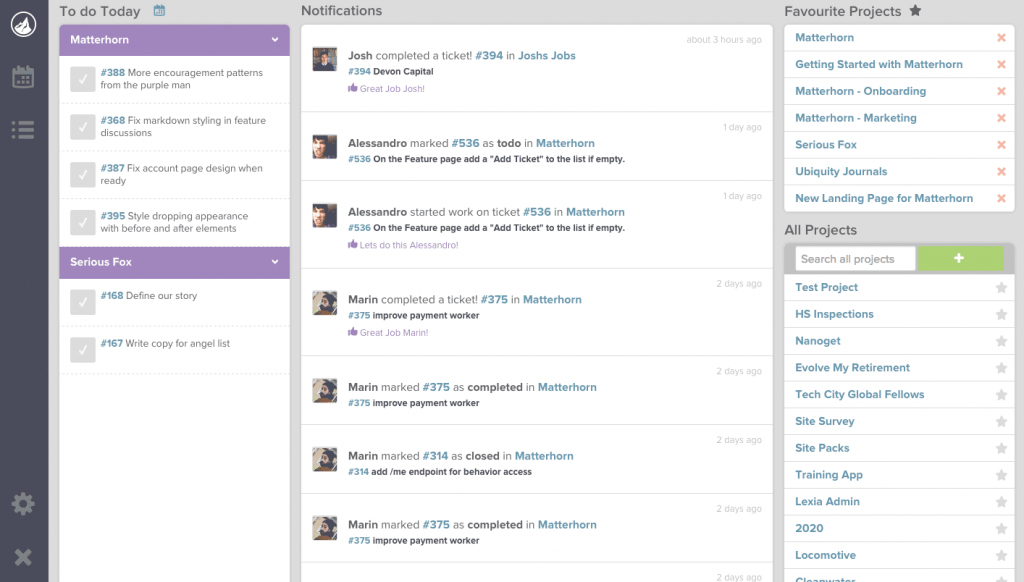Remove Ubiquity Journals from favourites
Screen dimensions: 1024x582
coord(1001,172)
